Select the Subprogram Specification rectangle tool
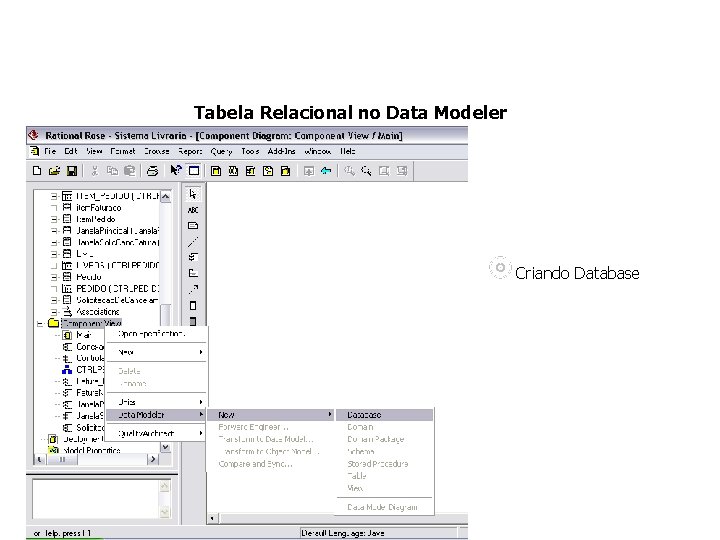This screenshot has height=540, width=720. pos(193,305)
